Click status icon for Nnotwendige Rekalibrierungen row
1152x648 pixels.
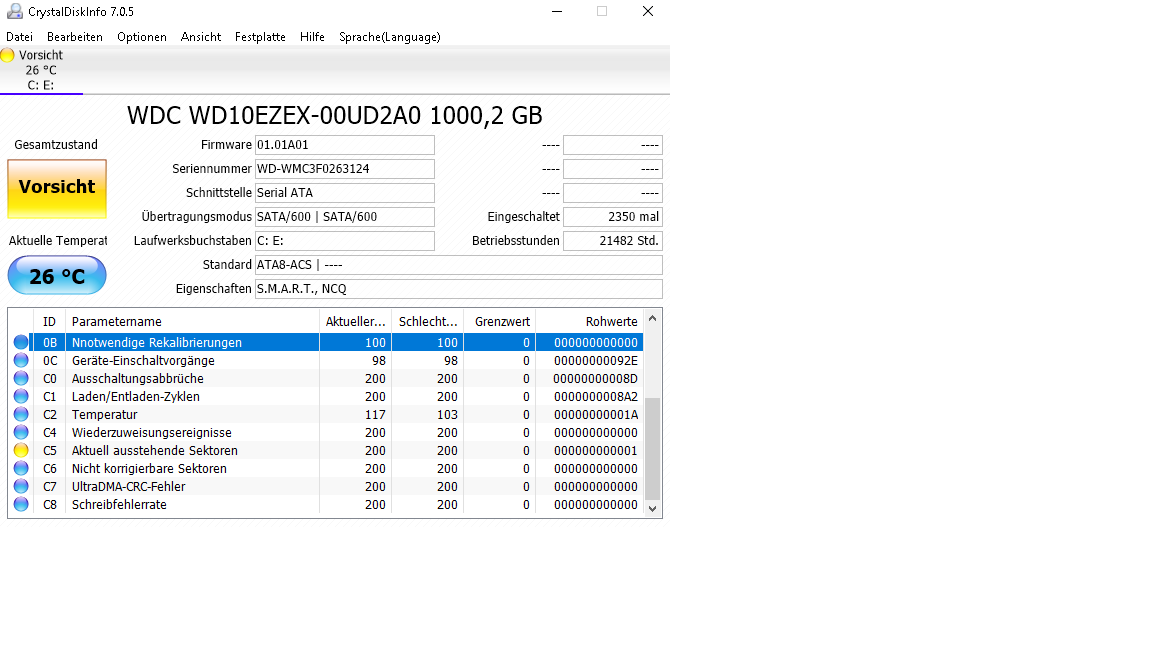point(21,342)
